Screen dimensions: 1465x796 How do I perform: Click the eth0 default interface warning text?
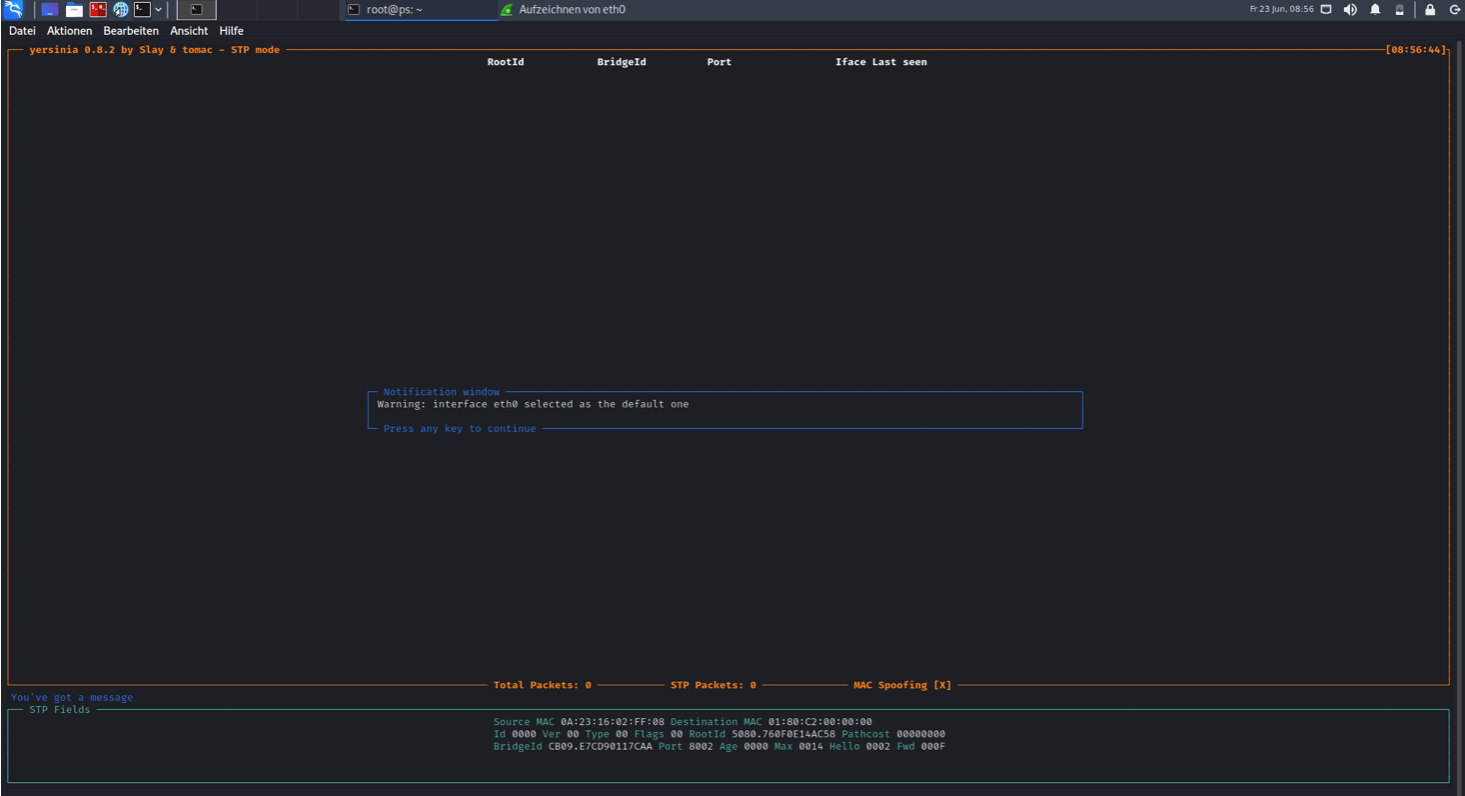[533, 404]
